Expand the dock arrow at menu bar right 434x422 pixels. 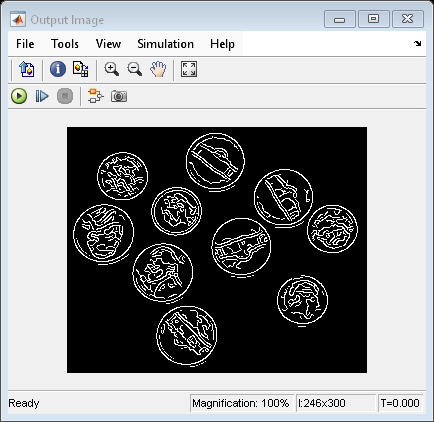pyautogui.click(x=417, y=43)
